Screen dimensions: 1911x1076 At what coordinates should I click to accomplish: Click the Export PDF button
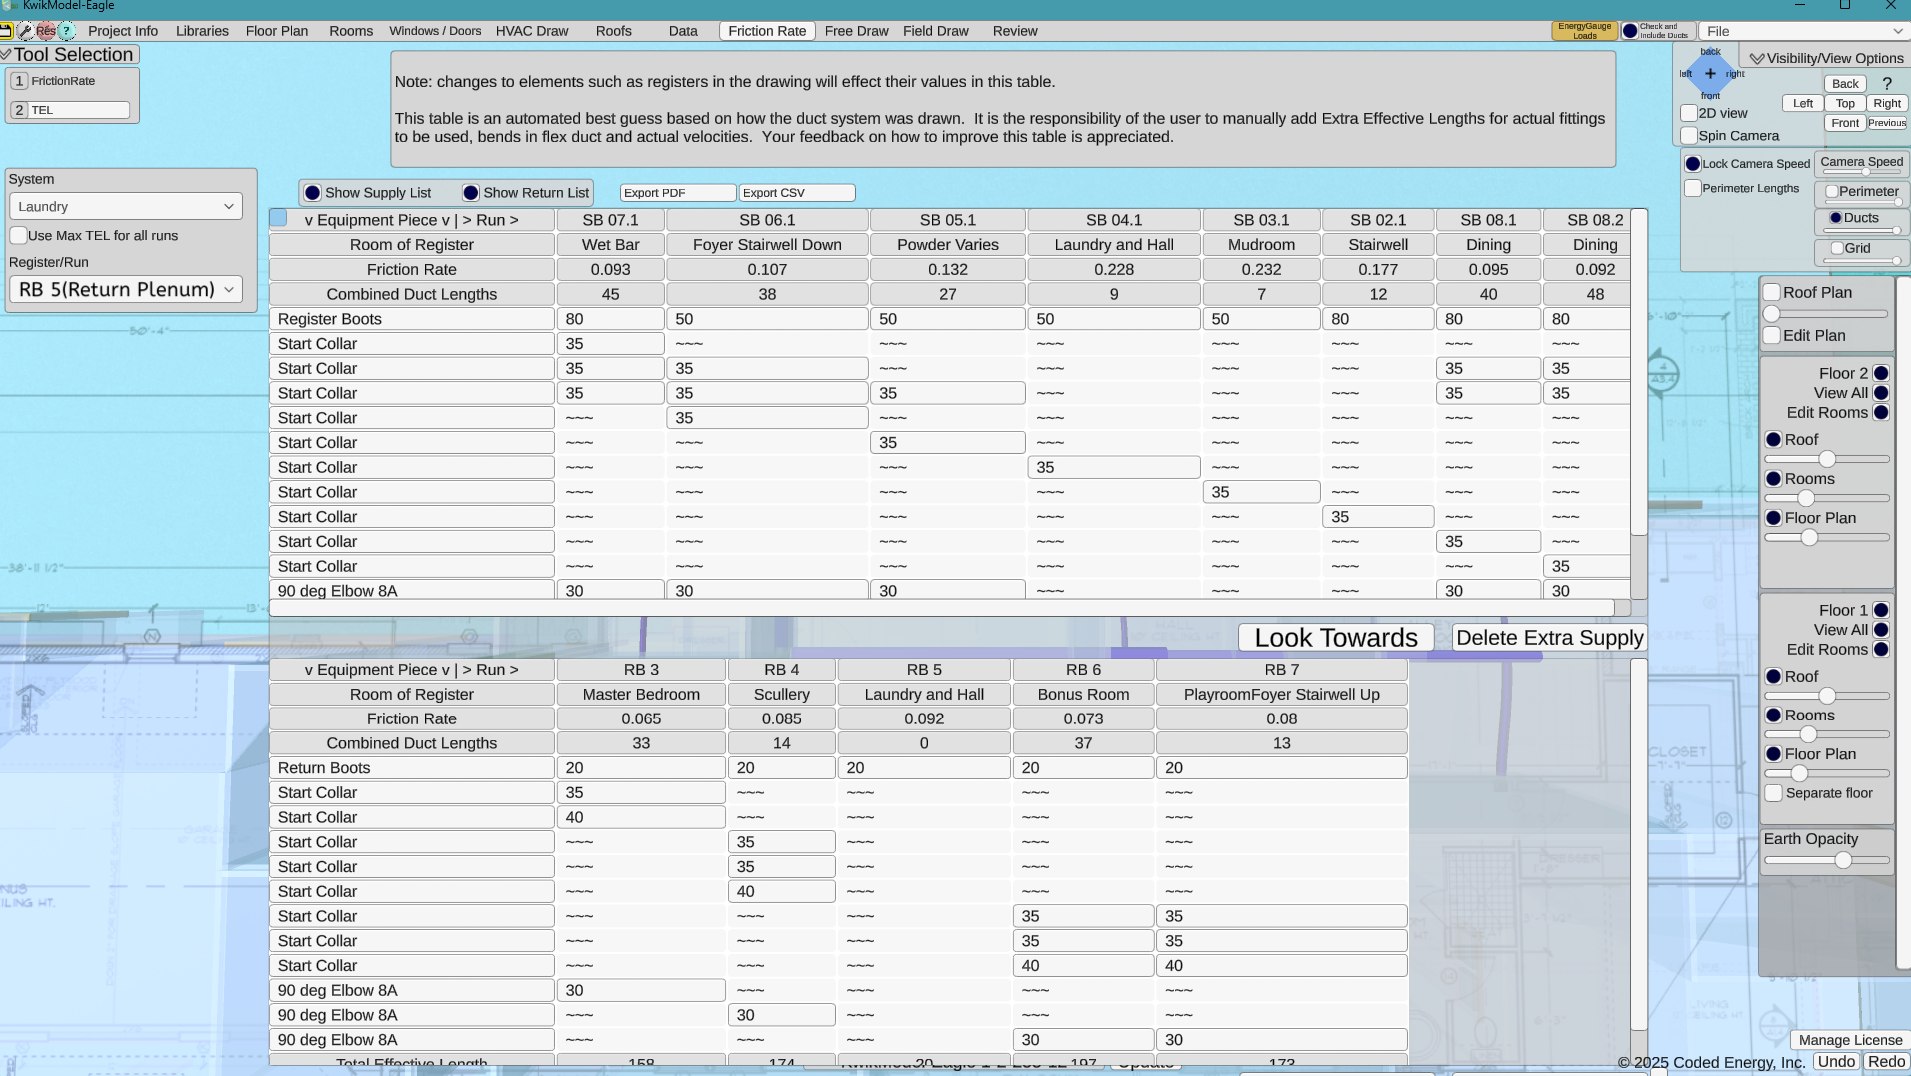[x=678, y=193]
